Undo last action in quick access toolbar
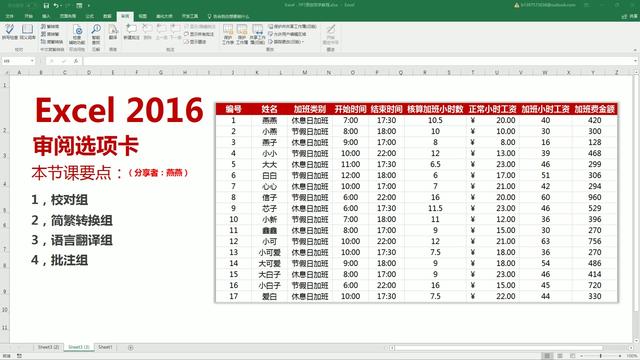Screen dimensions: 640x360 click(x=56, y=5)
